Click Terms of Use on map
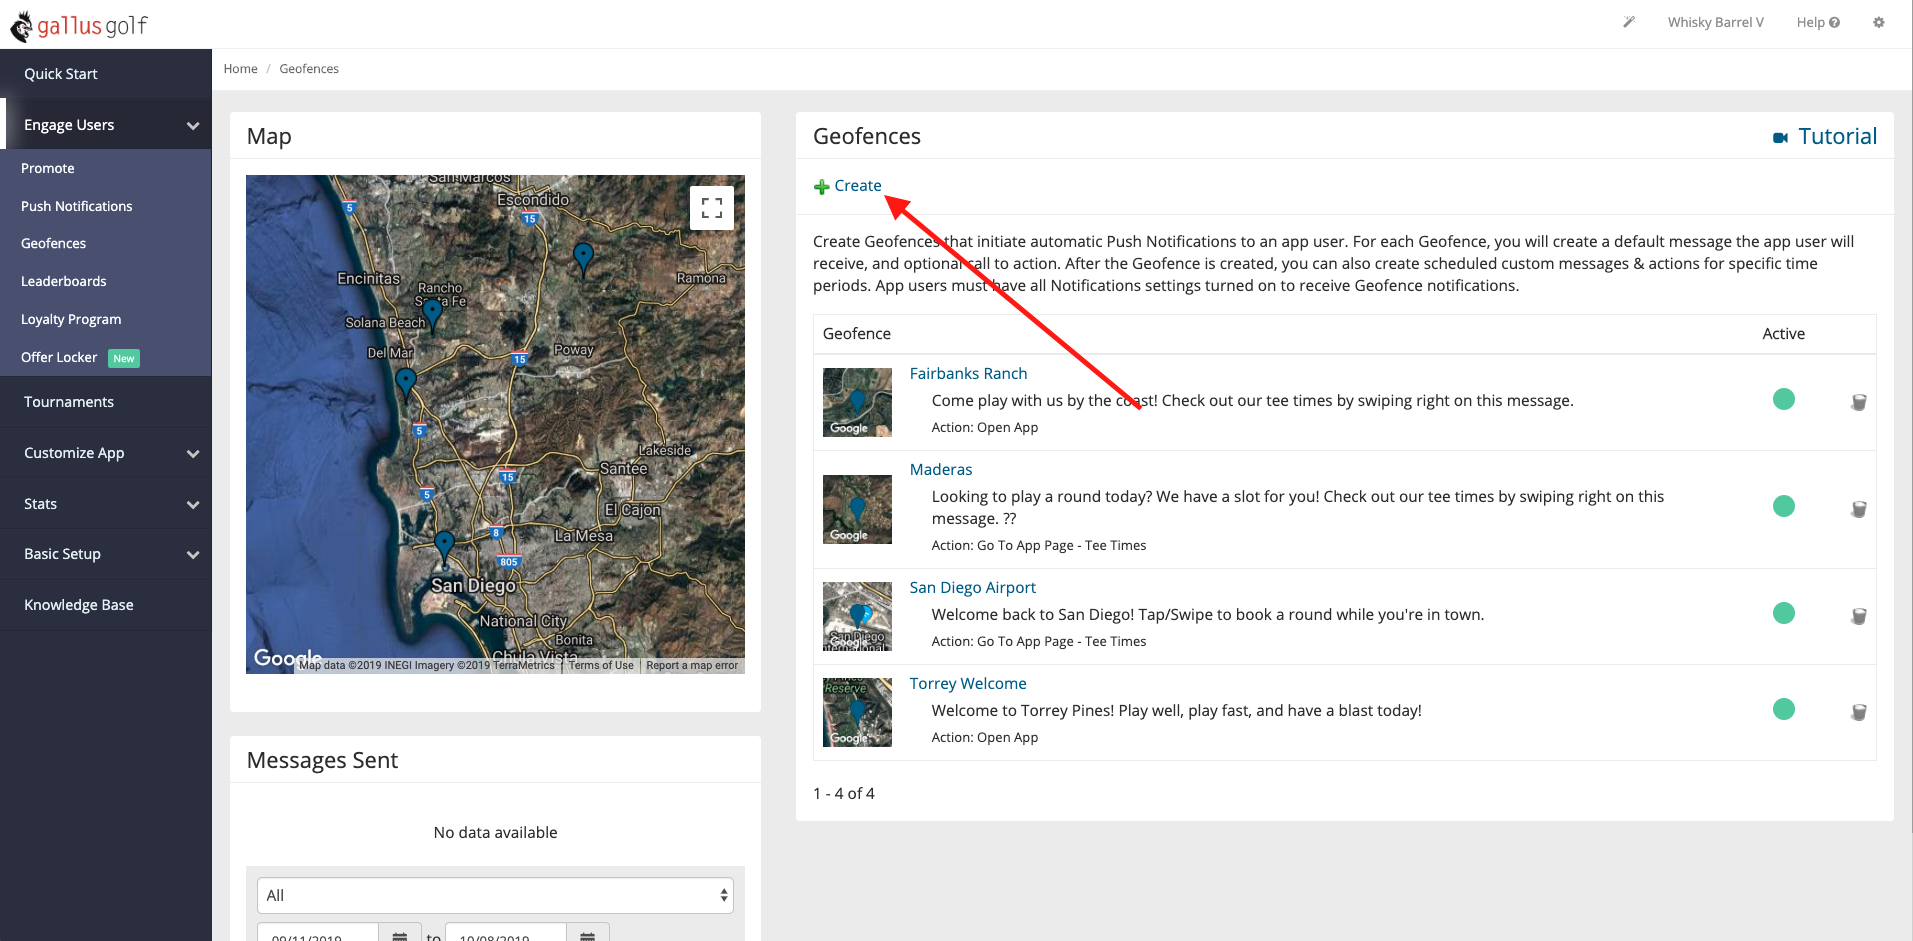The width and height of the screenshot is (1913, 941). [x=601, y=665]
